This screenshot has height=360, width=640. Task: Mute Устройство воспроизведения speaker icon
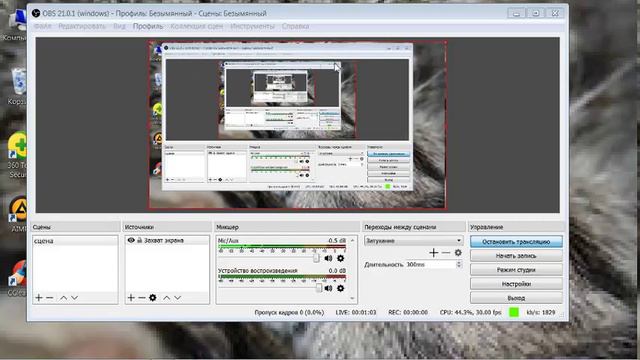pyautogui.click(x=328, y=288)
